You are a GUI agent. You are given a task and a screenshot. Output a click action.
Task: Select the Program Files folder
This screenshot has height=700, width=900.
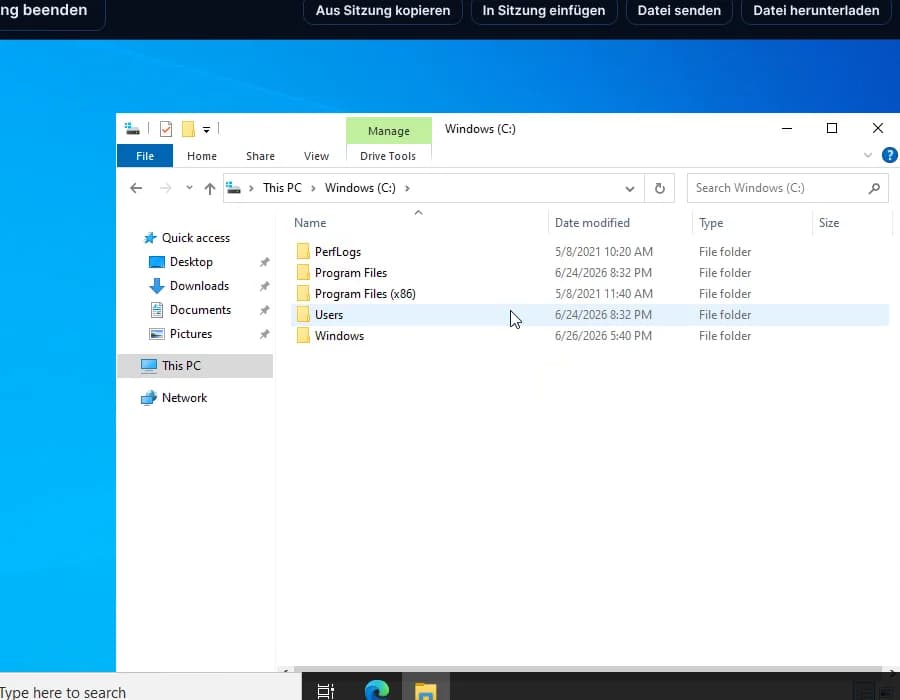click(x=590, y=273)
